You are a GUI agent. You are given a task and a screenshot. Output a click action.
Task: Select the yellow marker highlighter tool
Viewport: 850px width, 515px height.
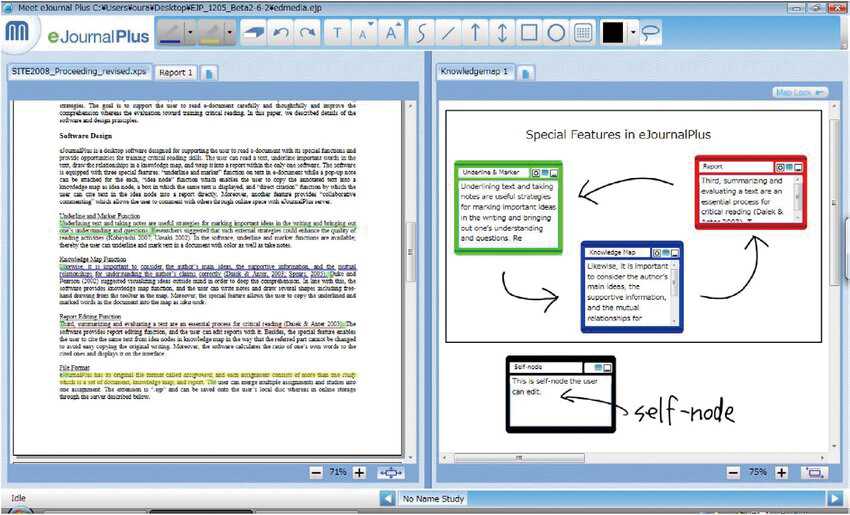click(x=211, y=33)
